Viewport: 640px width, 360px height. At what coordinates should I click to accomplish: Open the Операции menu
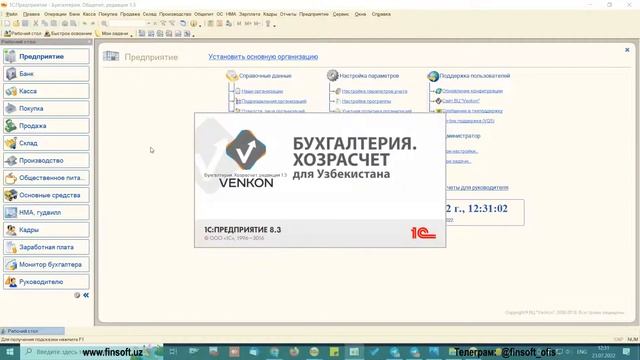pos(55,14)
